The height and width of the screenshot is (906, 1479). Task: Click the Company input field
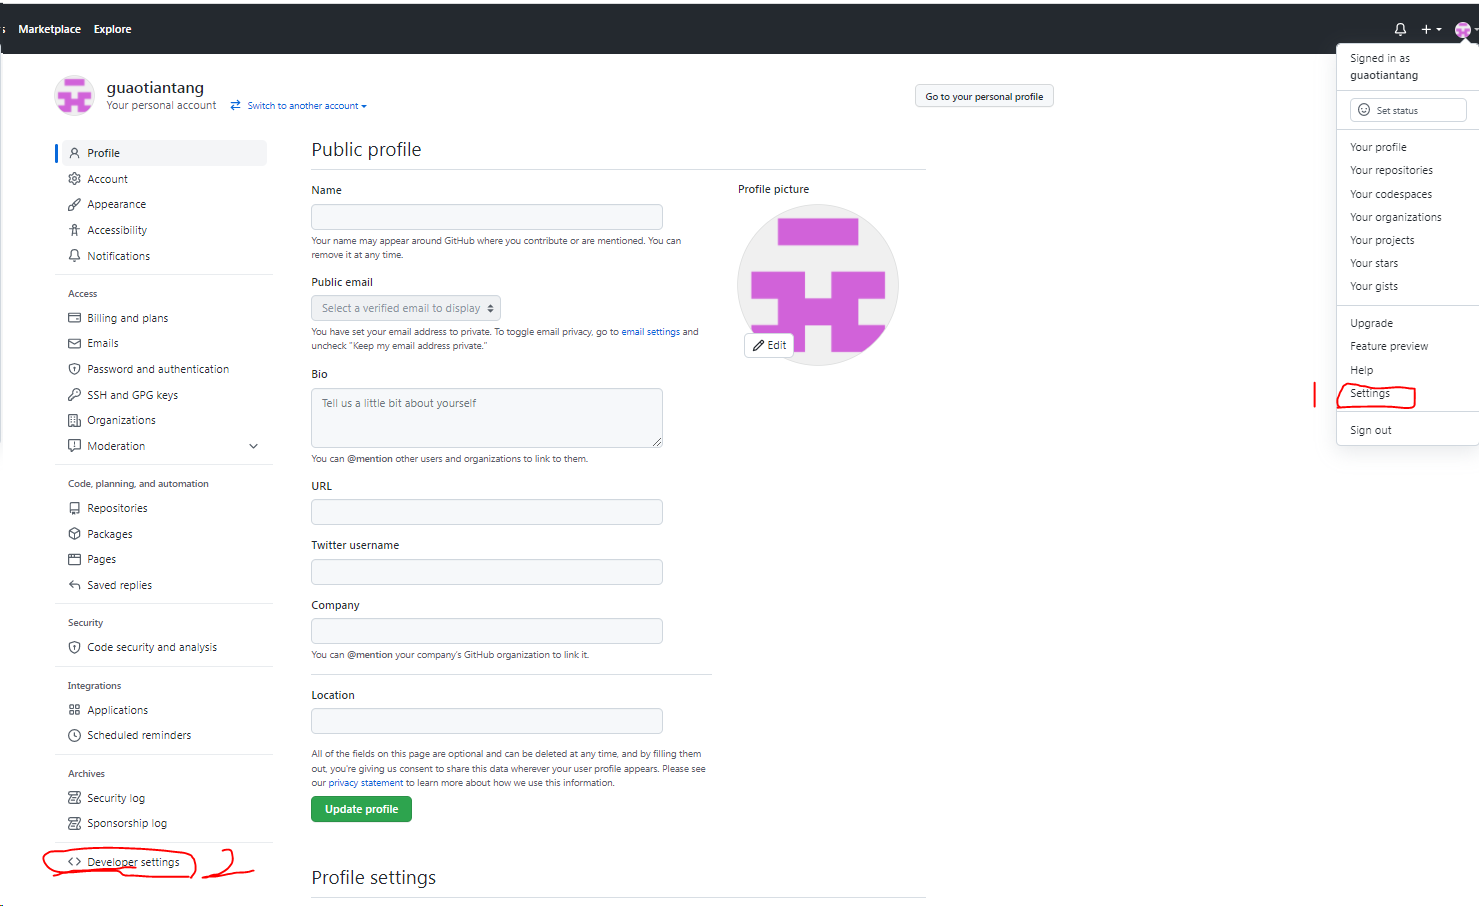point(487,631)
